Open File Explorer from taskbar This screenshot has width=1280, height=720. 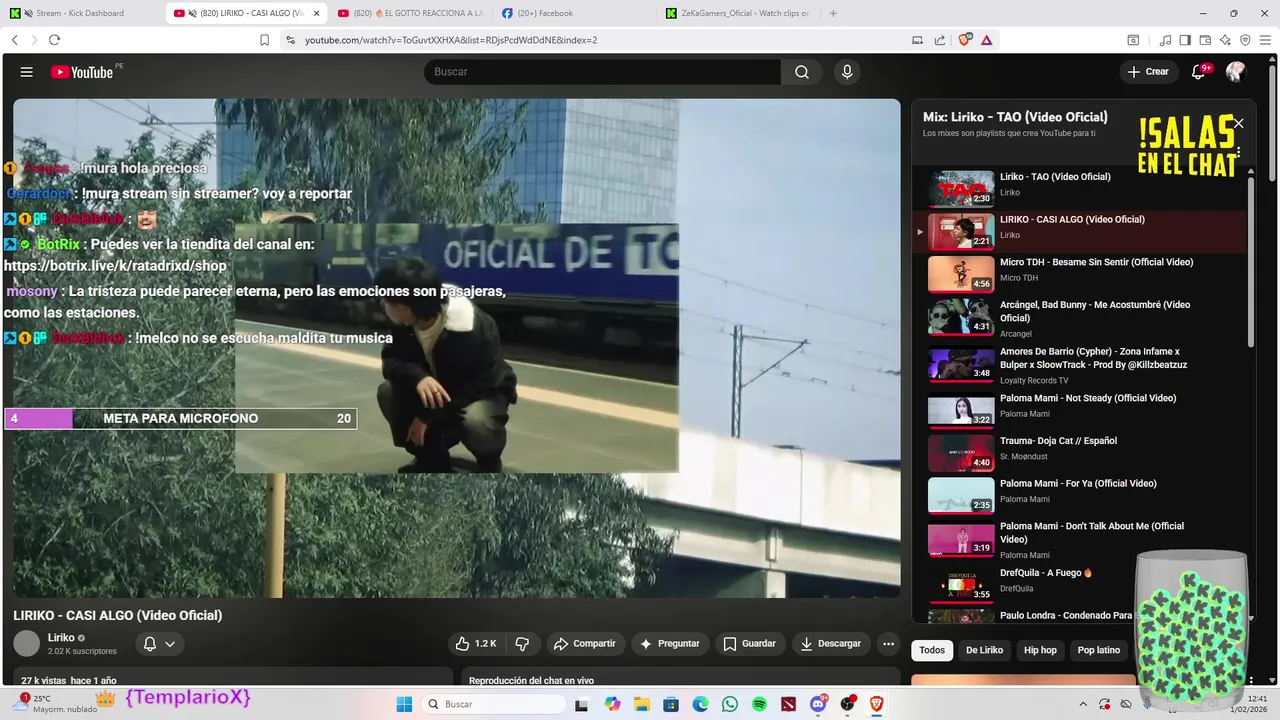641,704
